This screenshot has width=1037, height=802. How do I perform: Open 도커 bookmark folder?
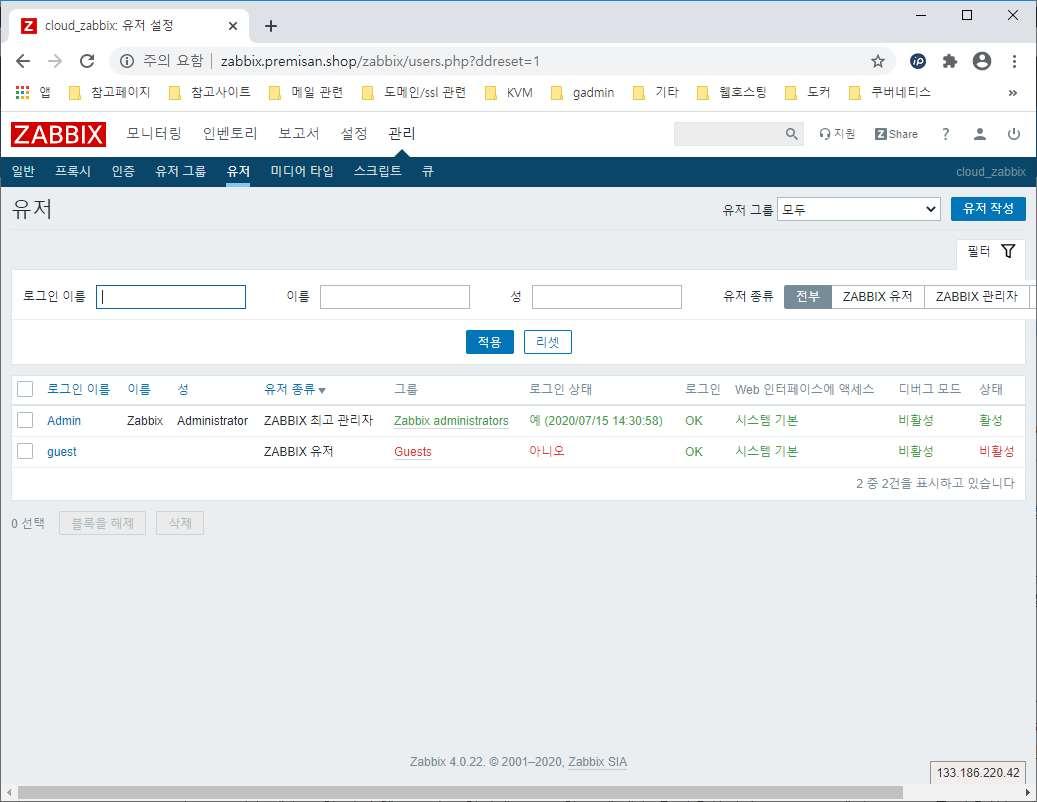point(807,93)
